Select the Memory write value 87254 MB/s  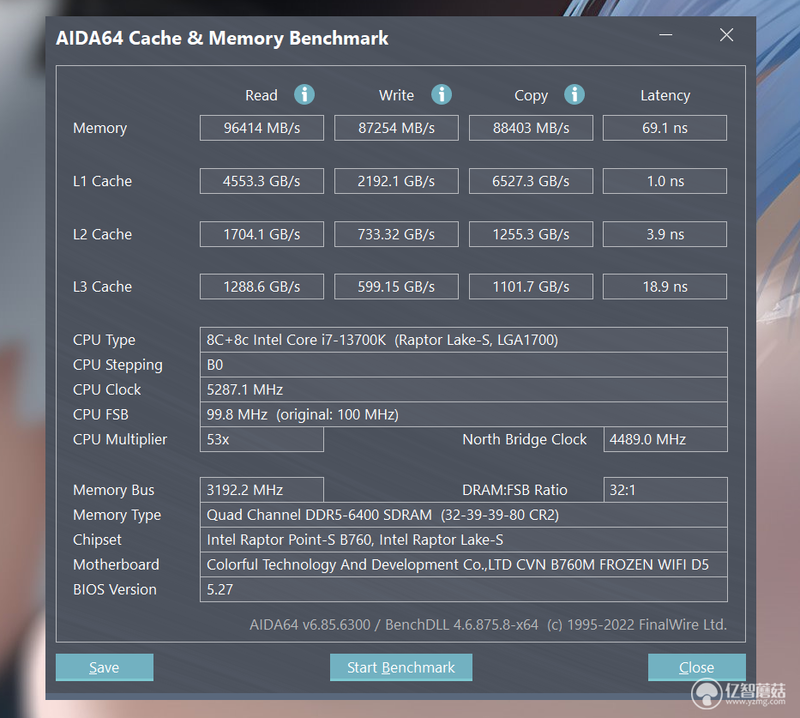[x=396, y=128]
